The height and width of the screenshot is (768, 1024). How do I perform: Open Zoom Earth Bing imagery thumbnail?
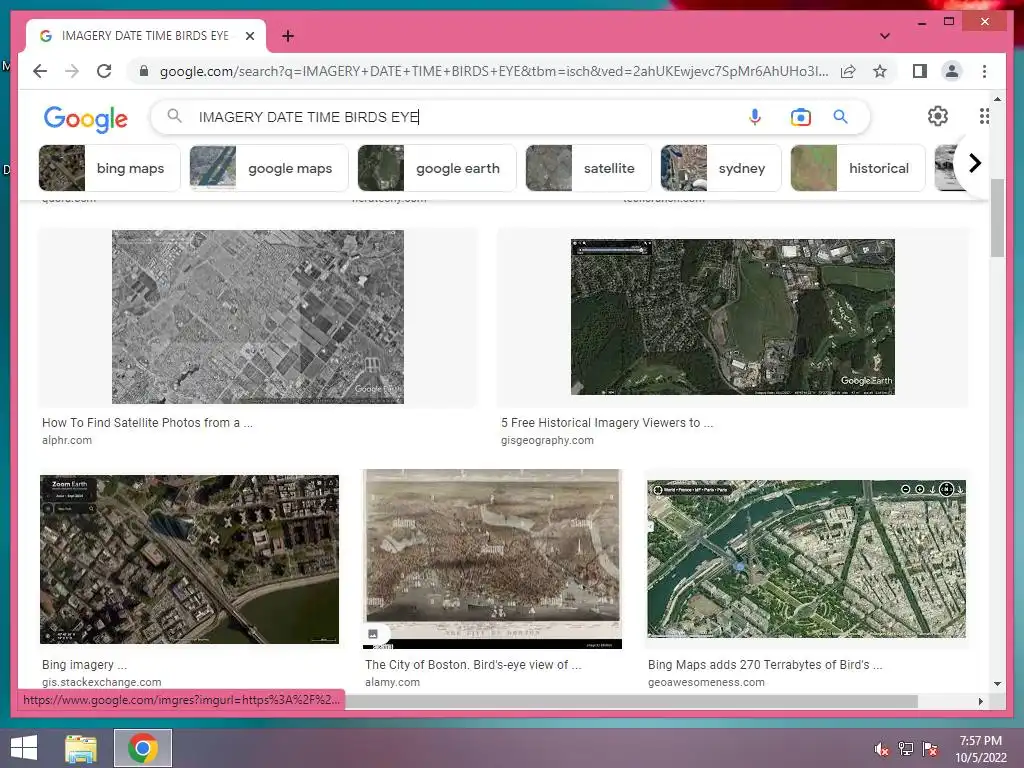pyautogui.click(x=189, y=559)
